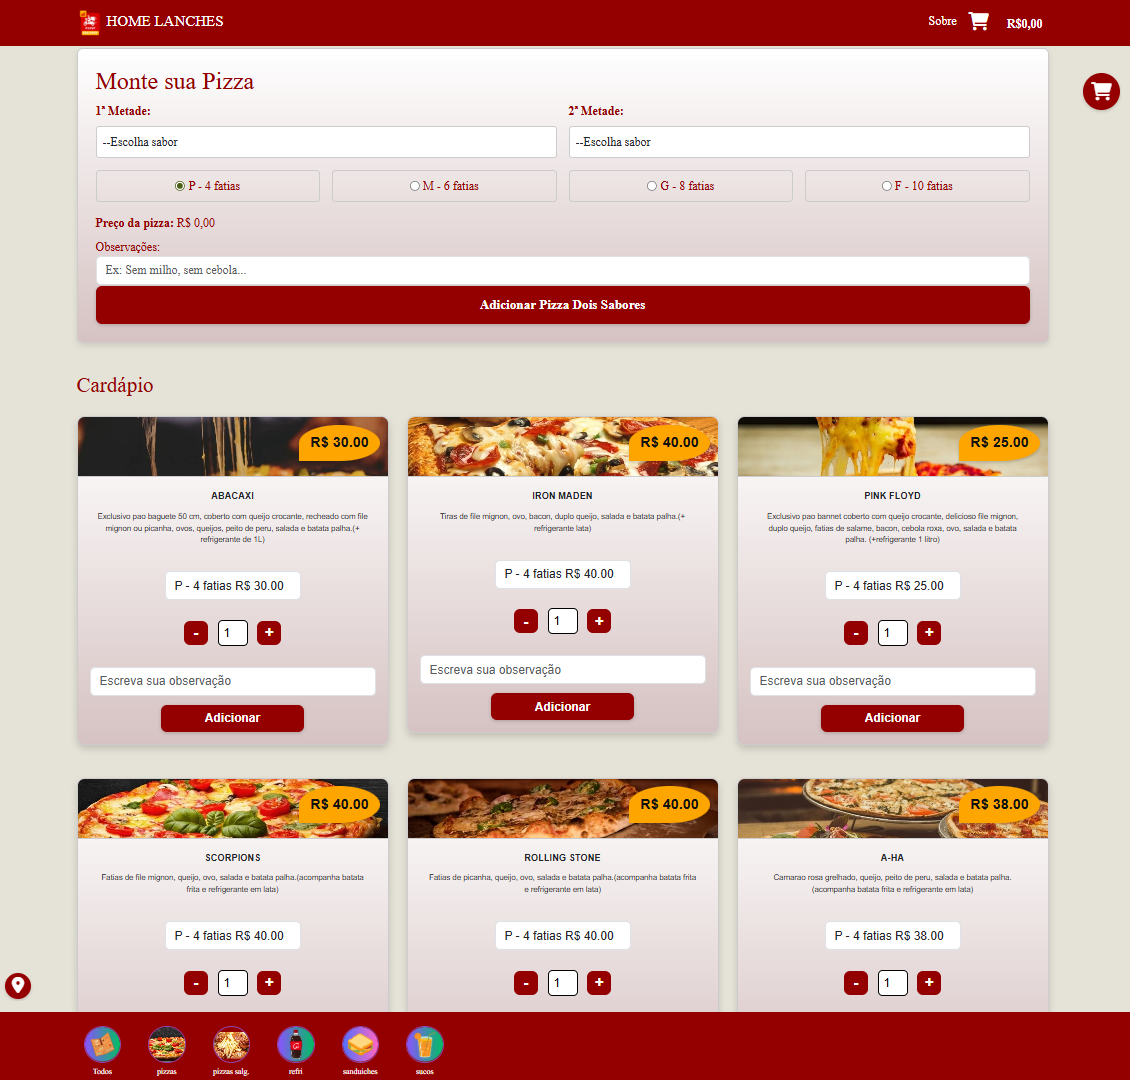Select the Todos category icon

point(102,1045)
